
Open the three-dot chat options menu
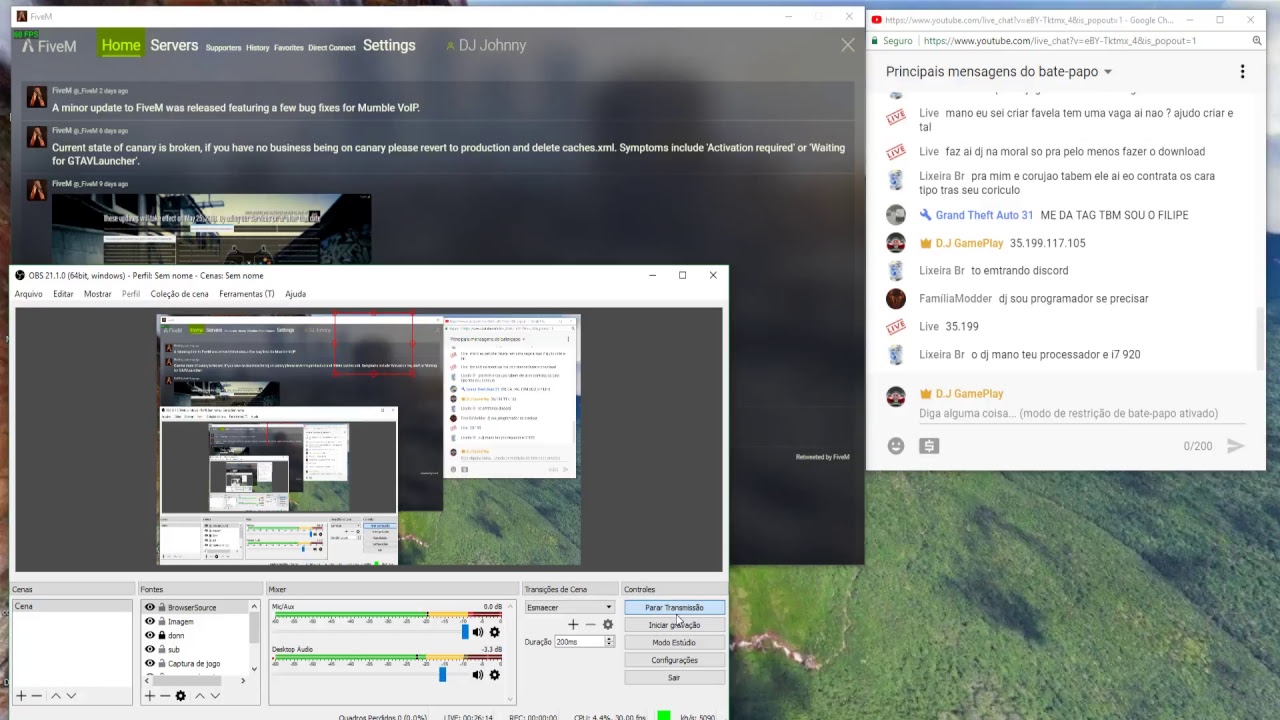tap(1242, 72)
